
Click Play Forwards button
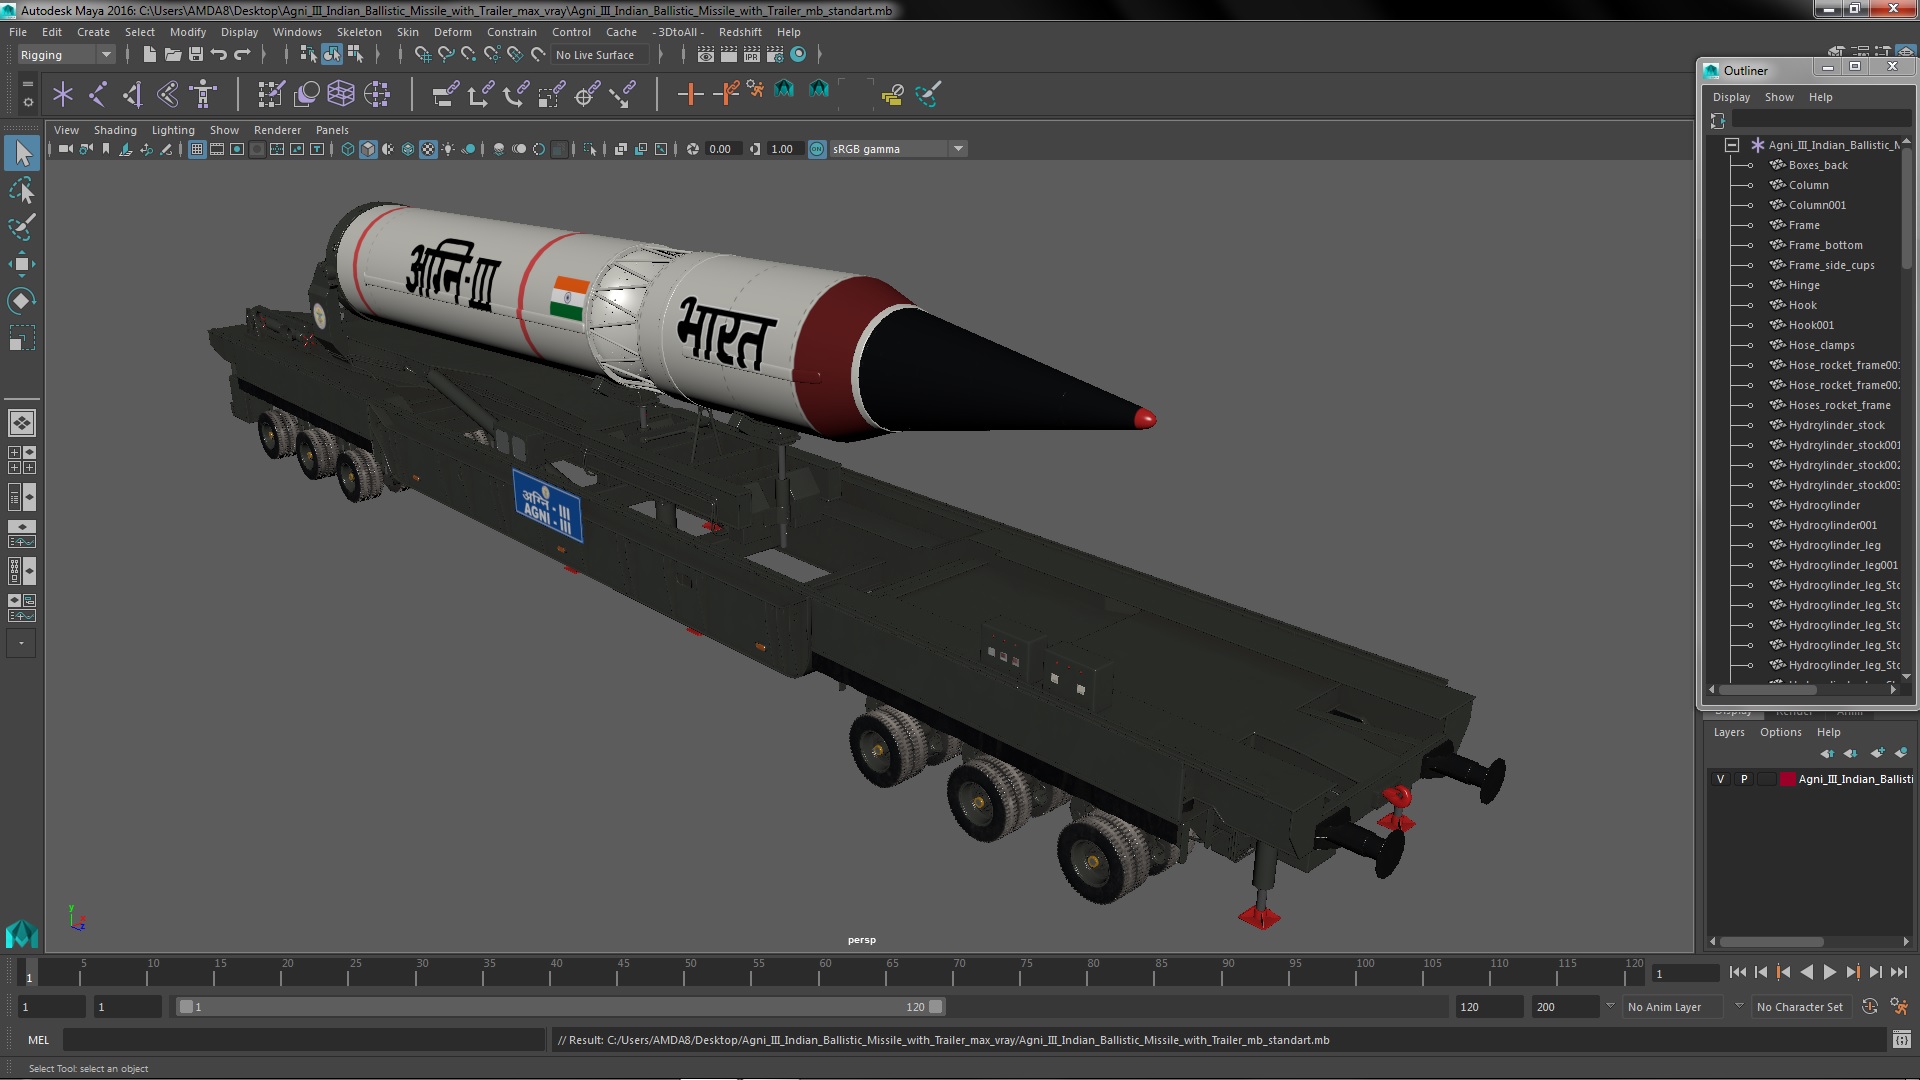[x=1829, y=973]
